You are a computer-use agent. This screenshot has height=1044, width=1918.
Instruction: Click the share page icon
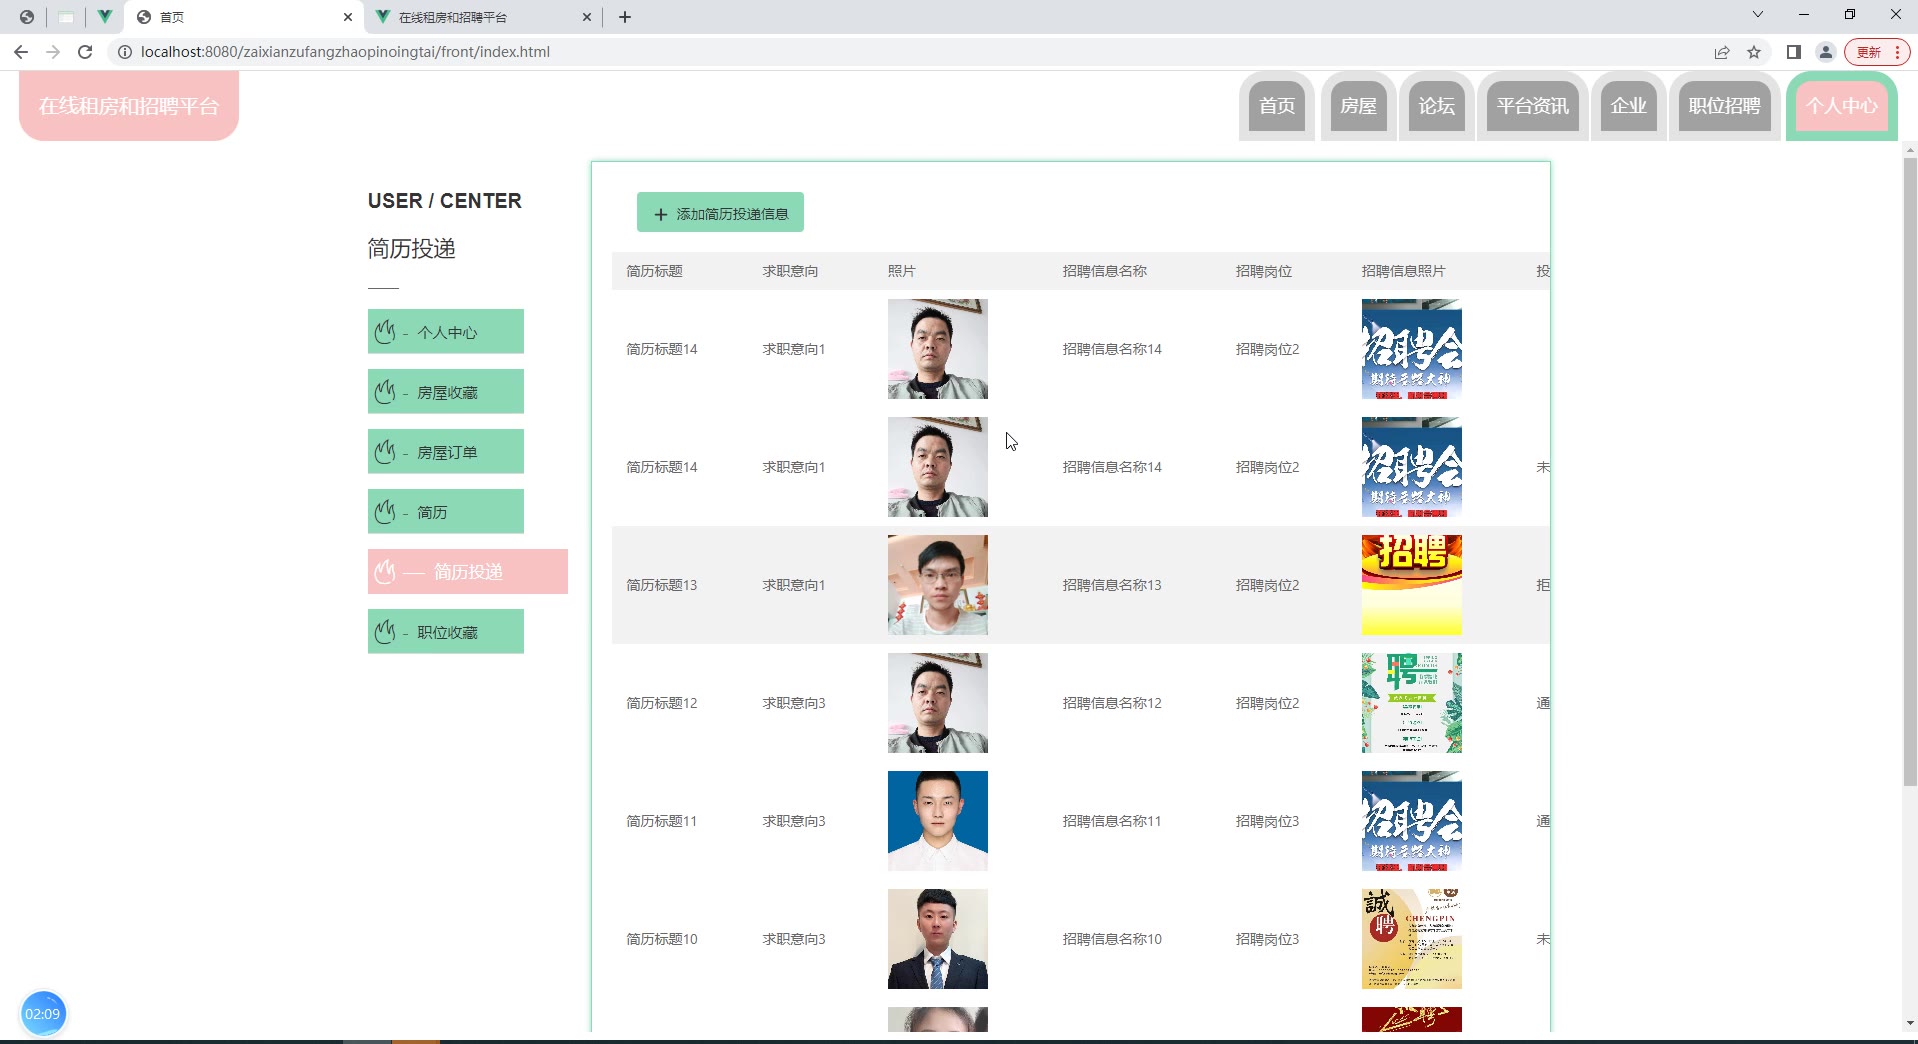1722,52
